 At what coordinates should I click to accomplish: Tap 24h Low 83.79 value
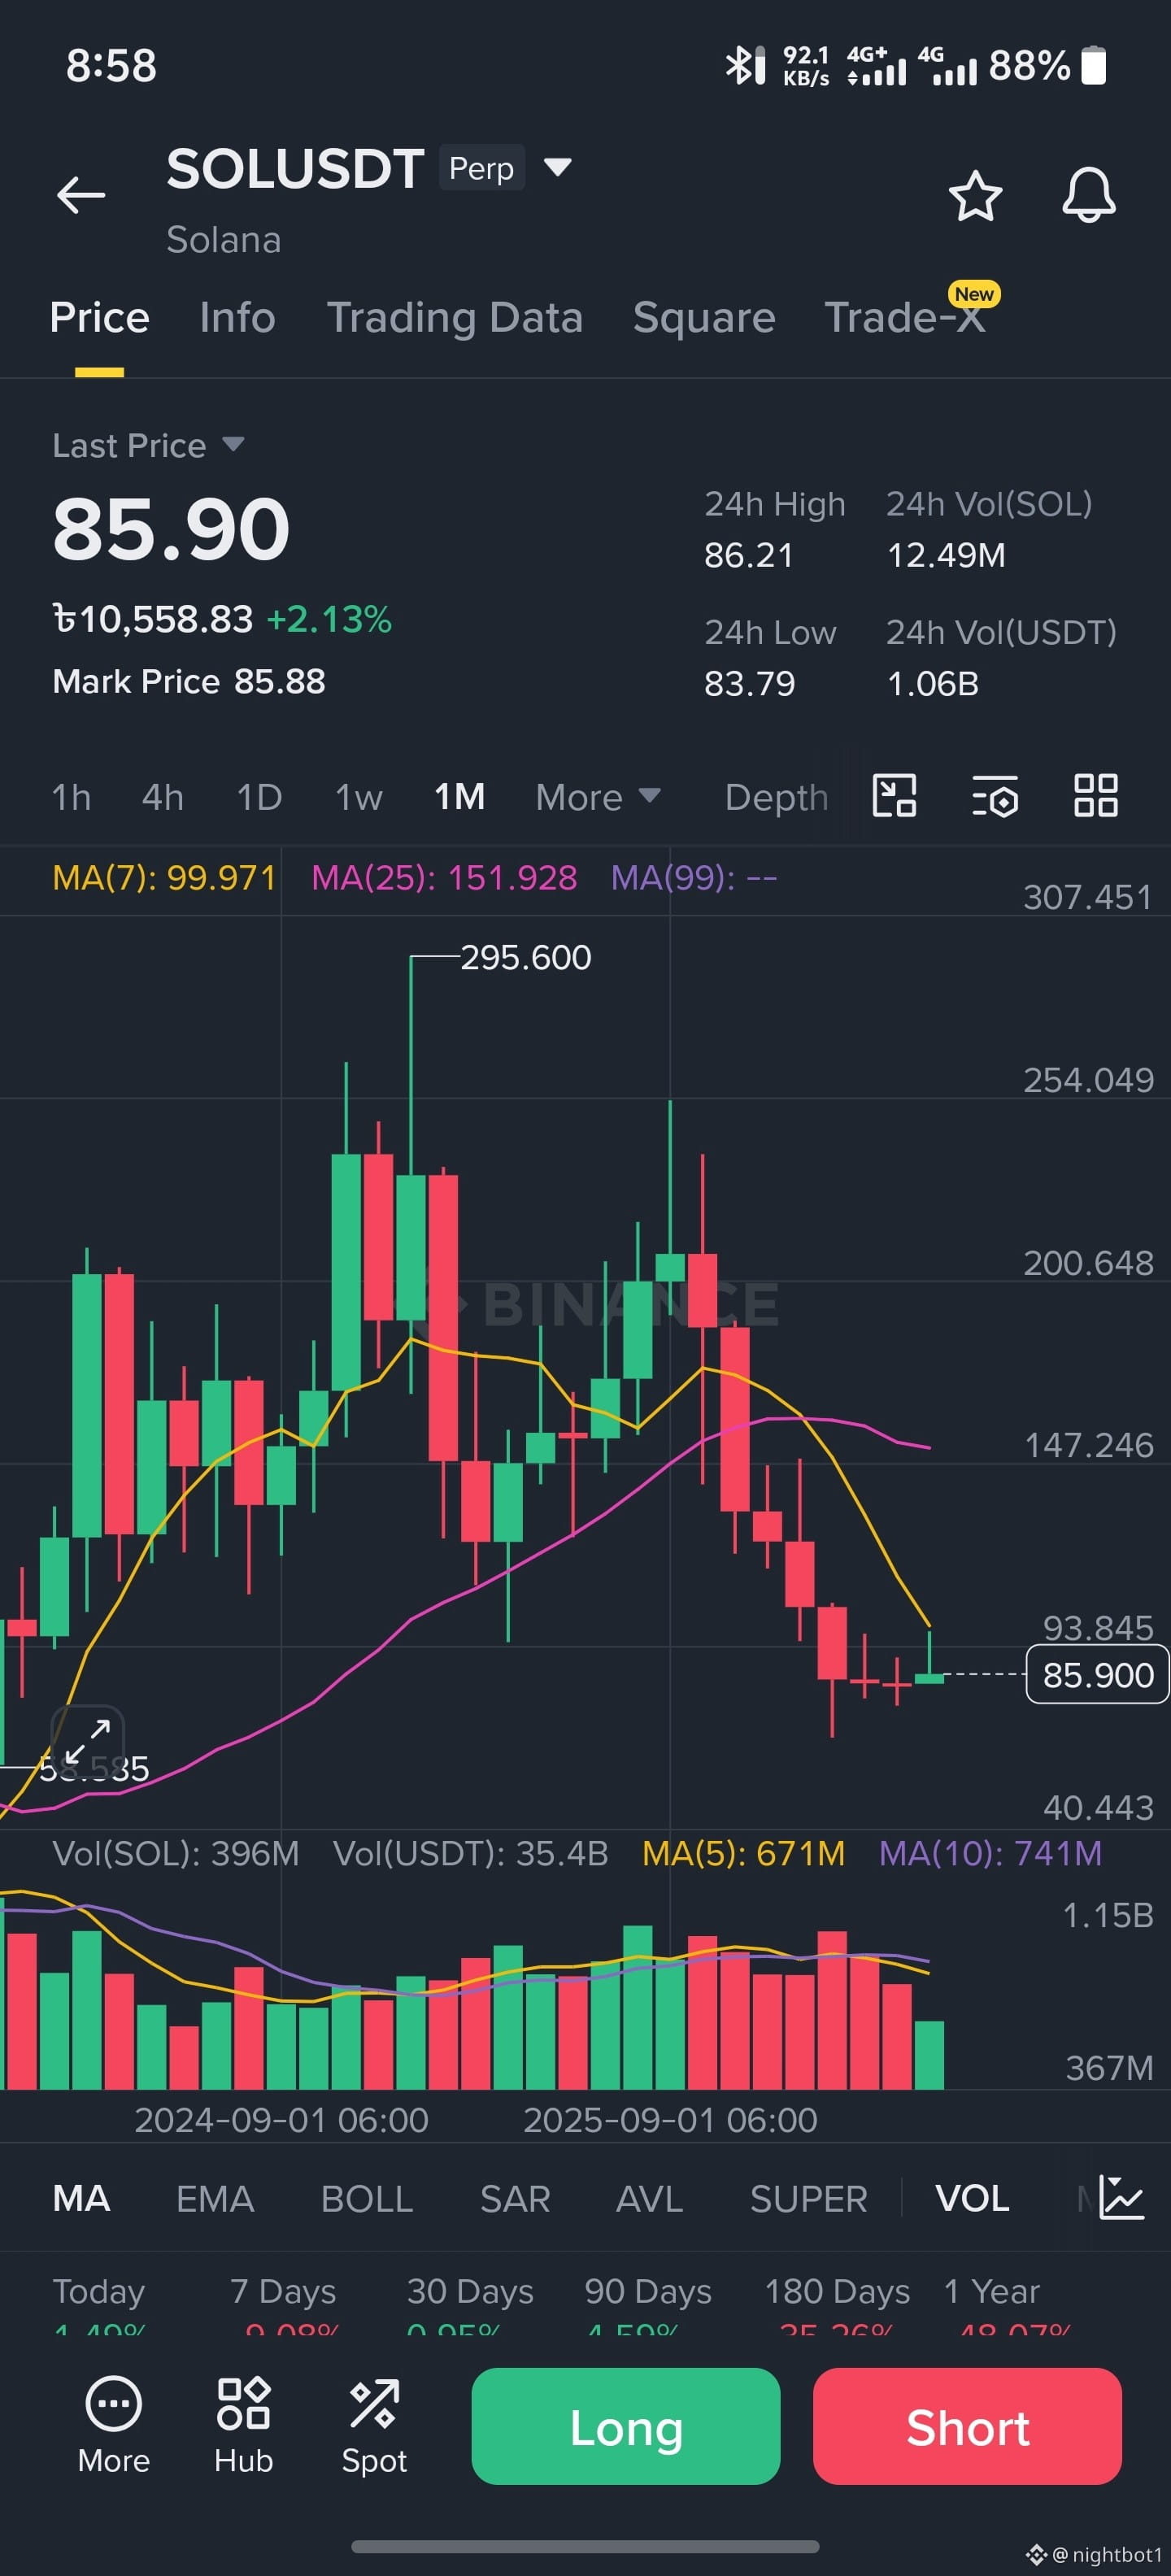click(x=749, y=683)
